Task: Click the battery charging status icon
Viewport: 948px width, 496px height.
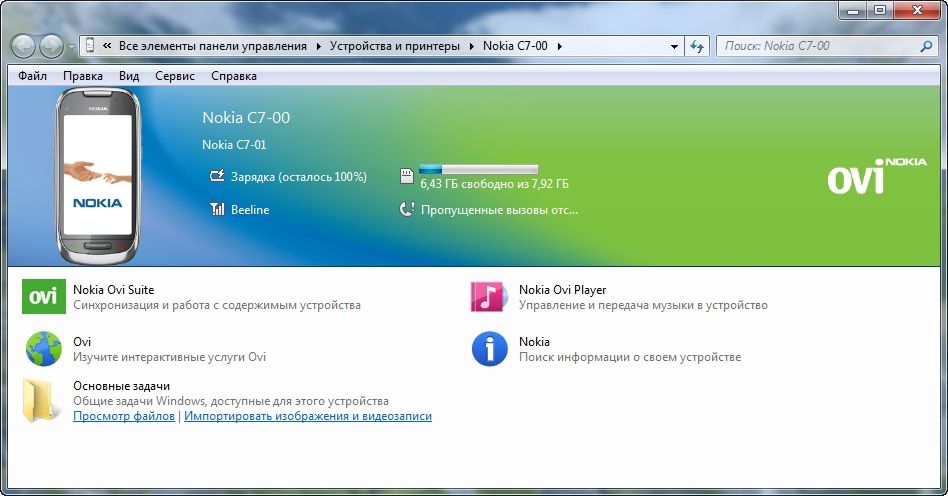Action: point(217,177)
